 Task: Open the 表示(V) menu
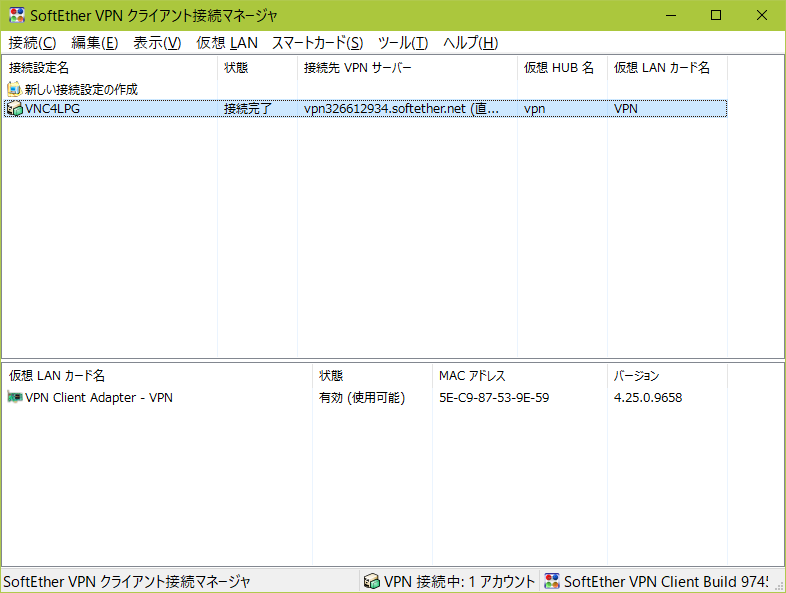point(157,43)
